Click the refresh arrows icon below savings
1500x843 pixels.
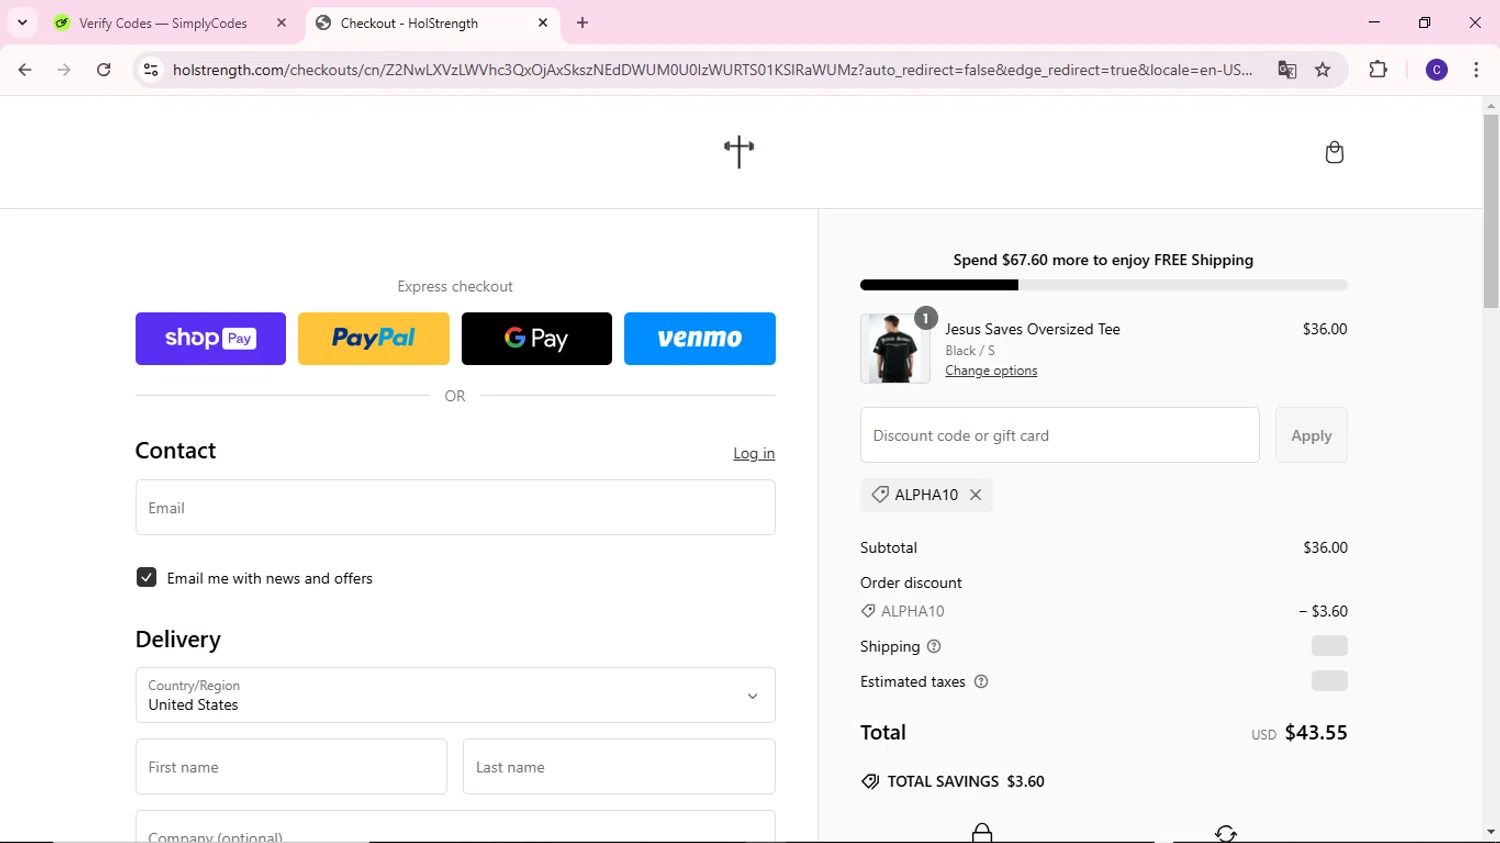pos(1226,833)
